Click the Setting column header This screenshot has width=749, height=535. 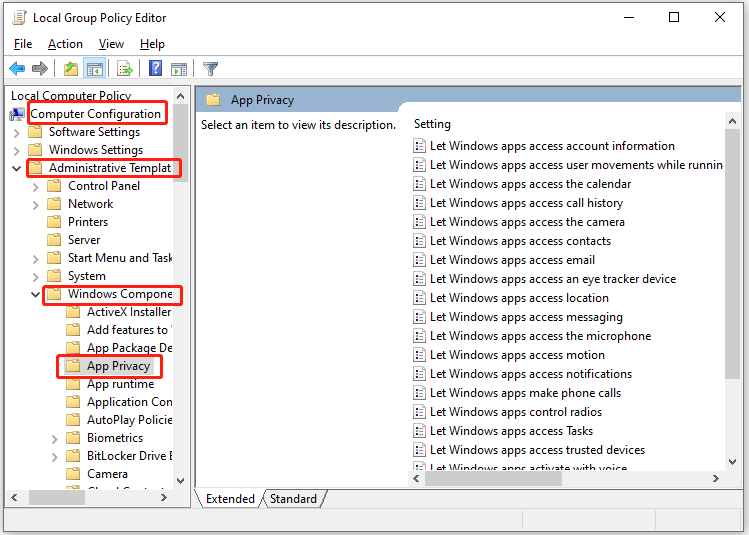pyautogui.click(x=432, y=124)
